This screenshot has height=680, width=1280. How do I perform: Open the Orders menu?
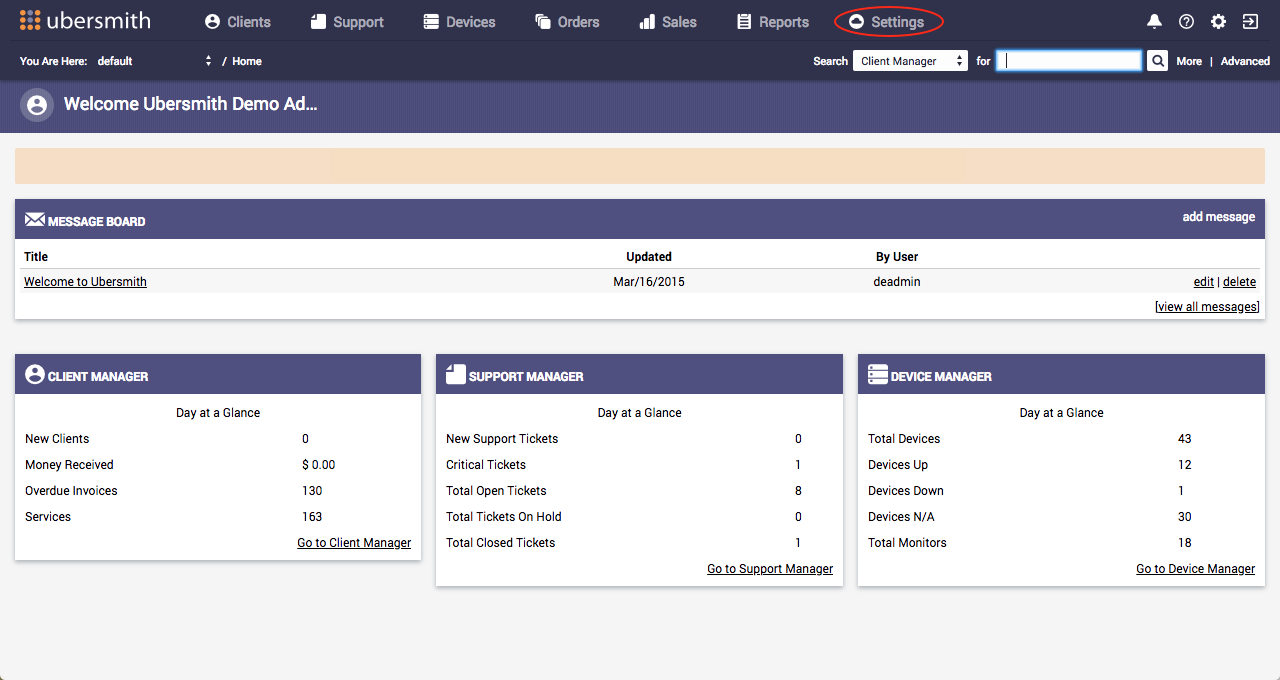click(x=567, y=22)
